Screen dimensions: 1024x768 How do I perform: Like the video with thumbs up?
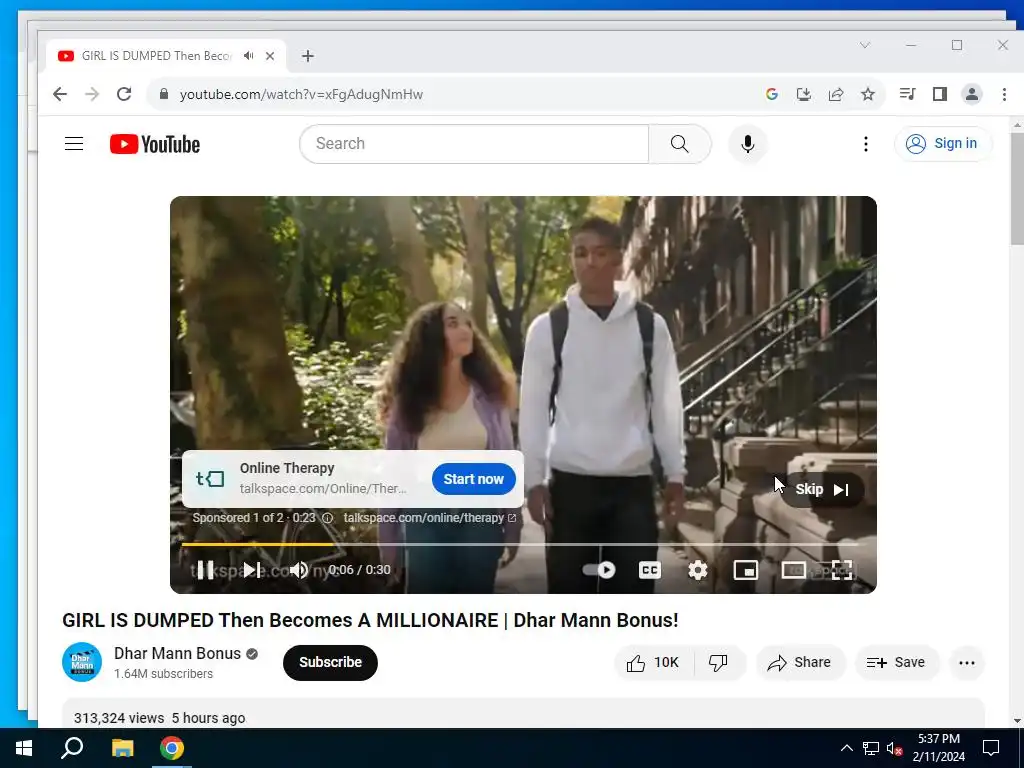pyautogui.click(x=653, y=663)
